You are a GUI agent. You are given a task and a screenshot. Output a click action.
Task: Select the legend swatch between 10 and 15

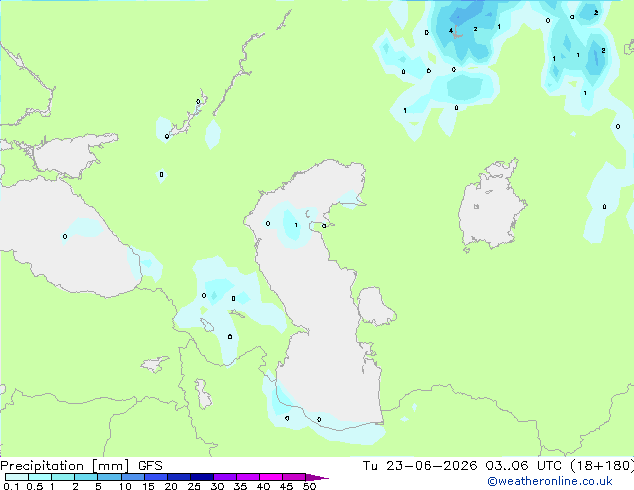click(132, 477)
